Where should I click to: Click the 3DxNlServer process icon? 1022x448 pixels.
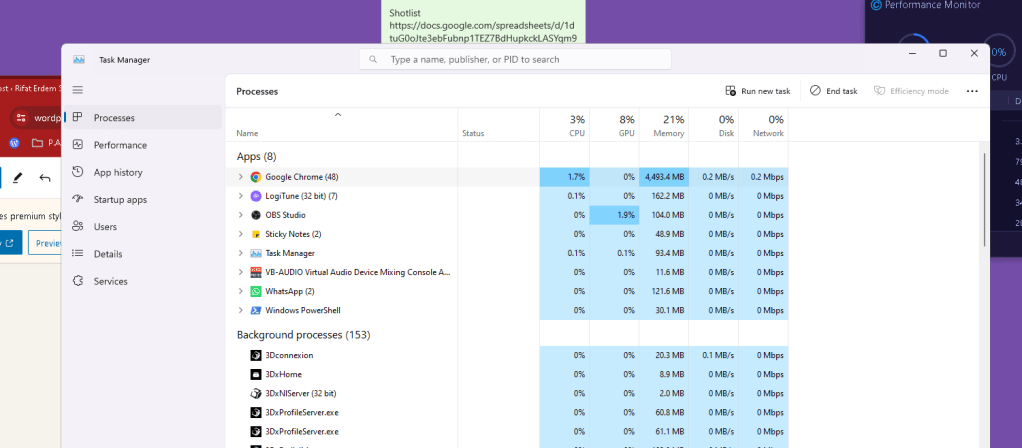pyautogui.click(x=256, y=393)
